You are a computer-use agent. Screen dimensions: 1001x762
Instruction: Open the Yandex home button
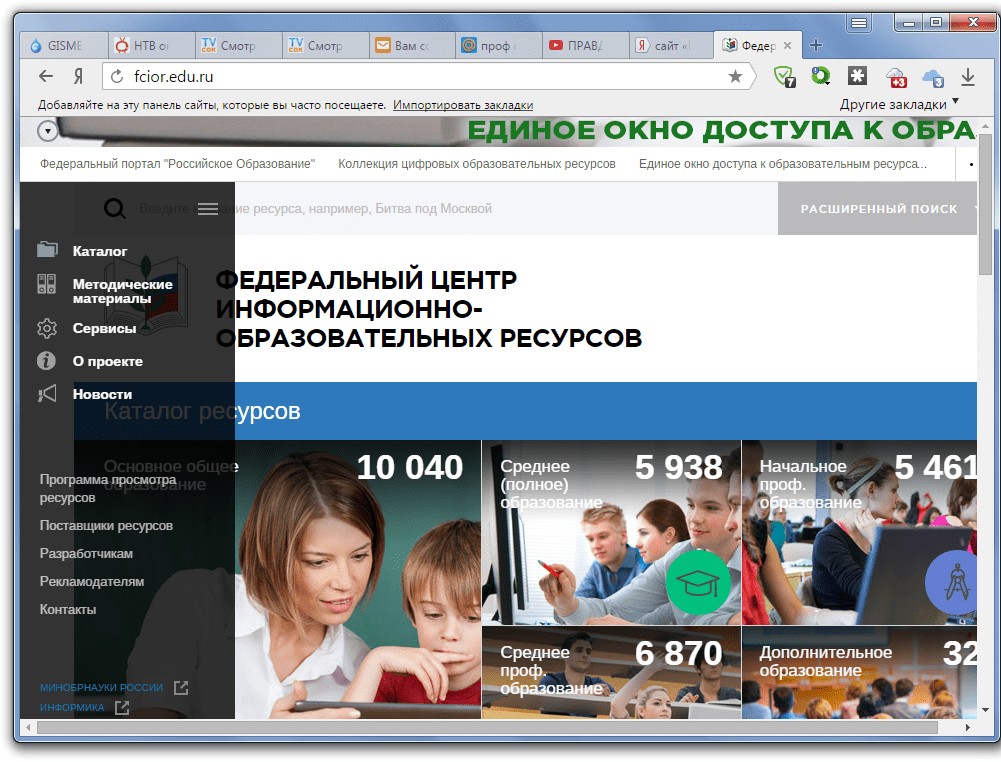(78, 77)
